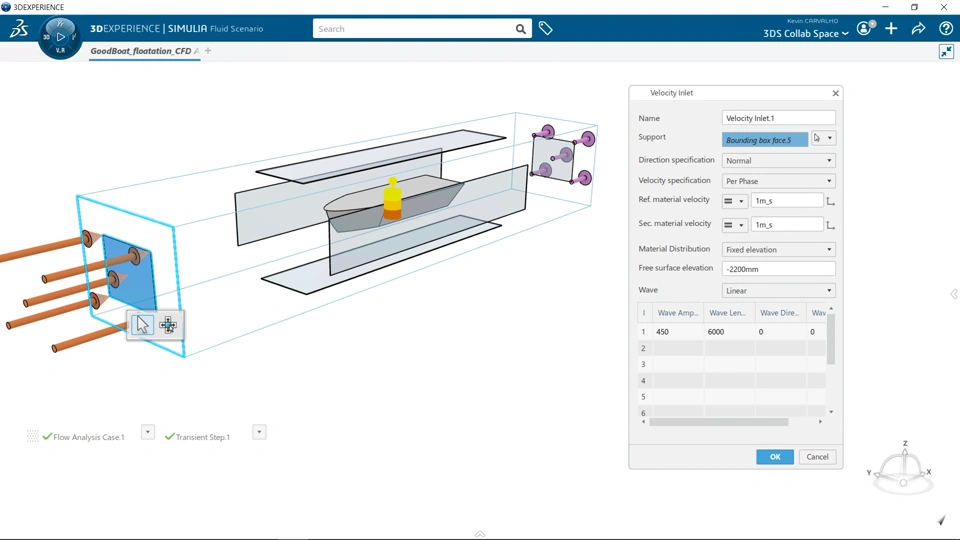Click the collapse view icon top right
The width and height of the screenshot is (960, 540).
coord(947,51)
